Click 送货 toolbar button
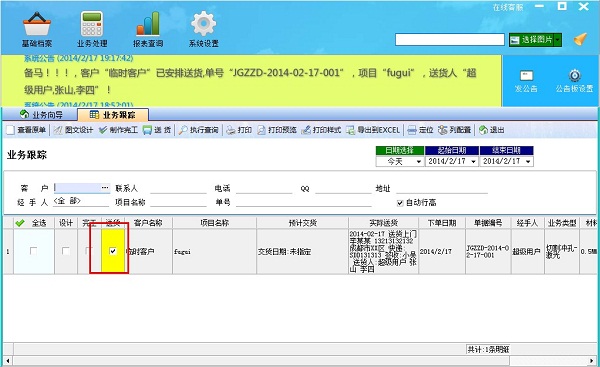The height and width of the screenshot is (367, 600). [x=157, y=130]
